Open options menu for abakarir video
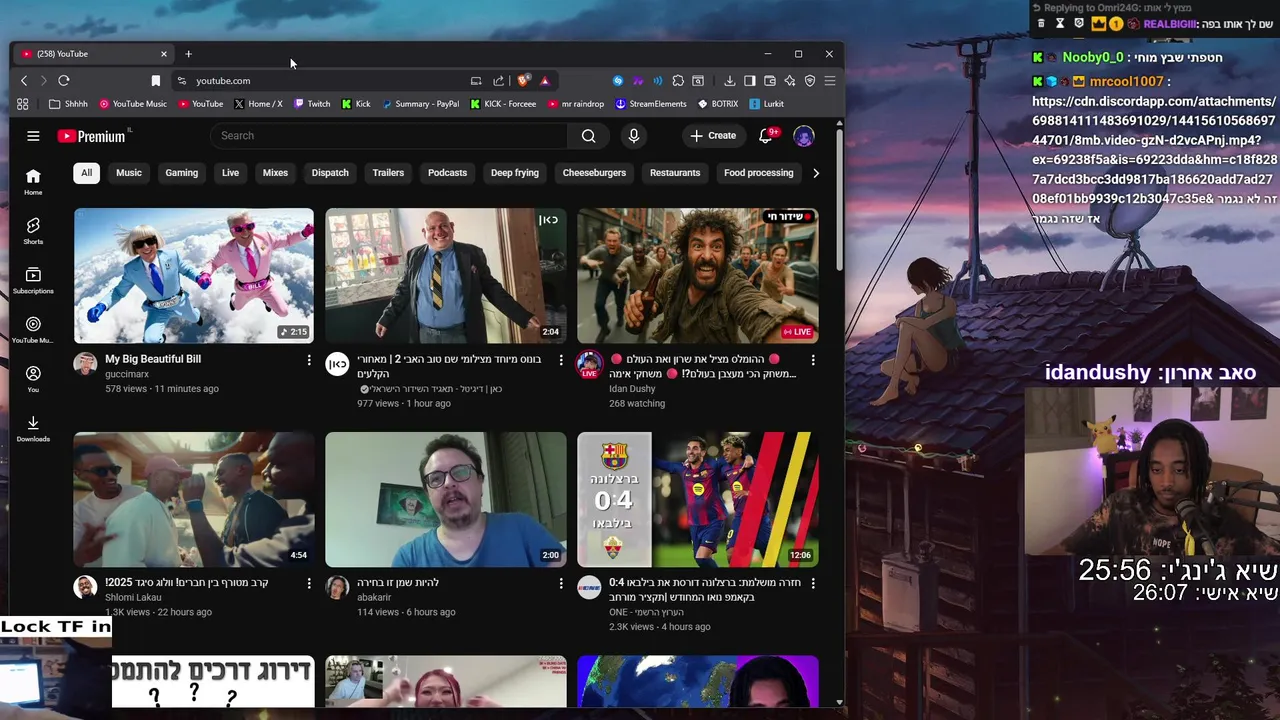 point(560,583)
